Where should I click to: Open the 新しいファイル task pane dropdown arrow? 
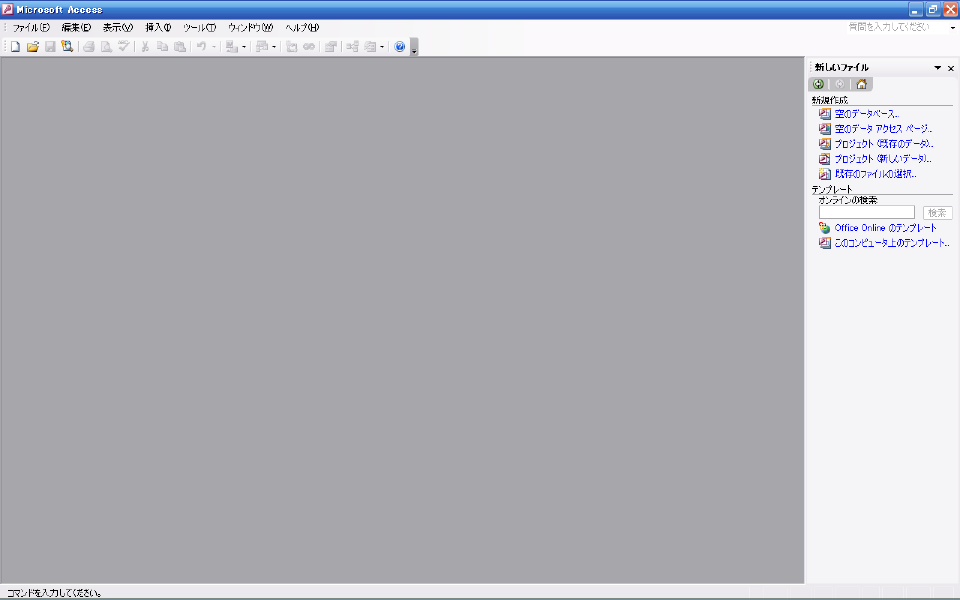click(x=937, y=67)
